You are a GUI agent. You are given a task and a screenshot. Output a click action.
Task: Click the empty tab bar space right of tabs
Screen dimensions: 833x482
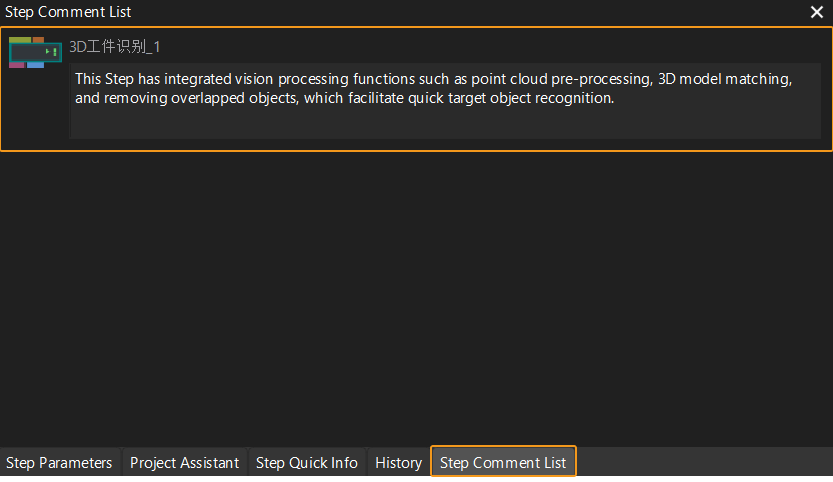point(700,463)
